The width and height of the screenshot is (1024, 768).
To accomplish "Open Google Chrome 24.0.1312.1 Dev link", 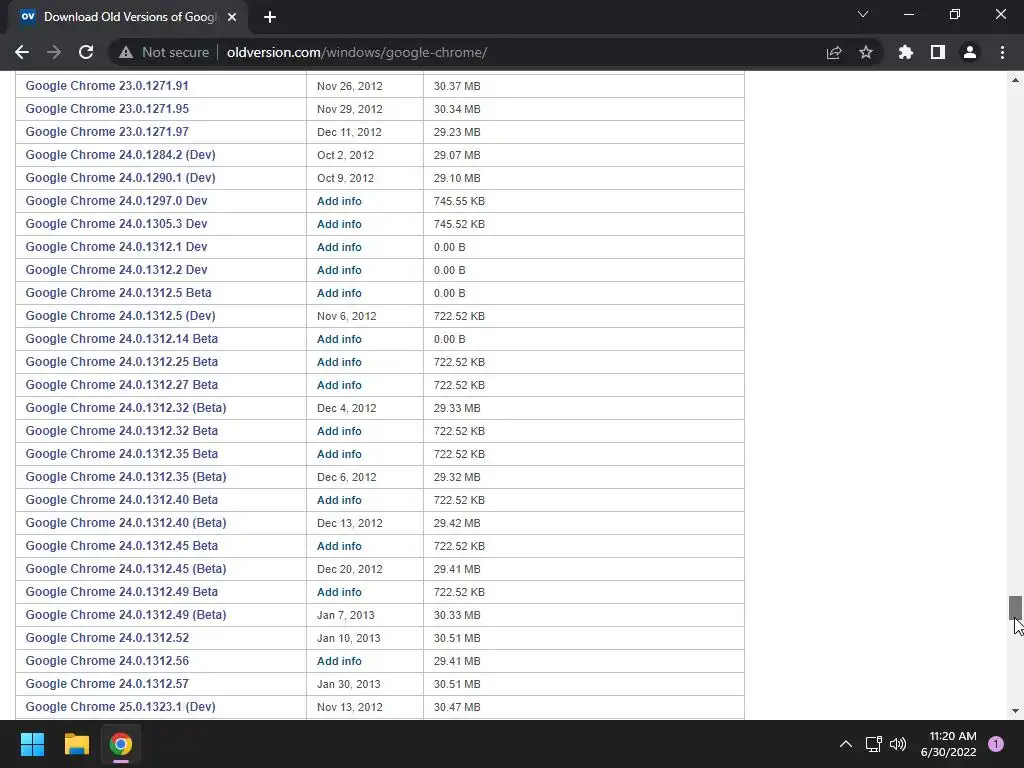I will [116, 247].
